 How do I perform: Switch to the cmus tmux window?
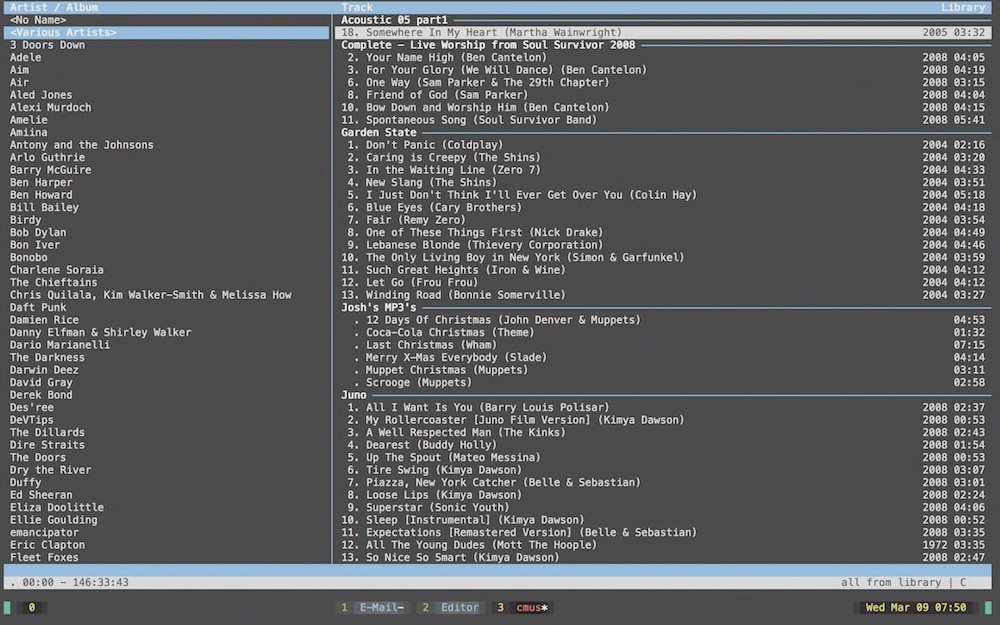(x=524, y=608)
